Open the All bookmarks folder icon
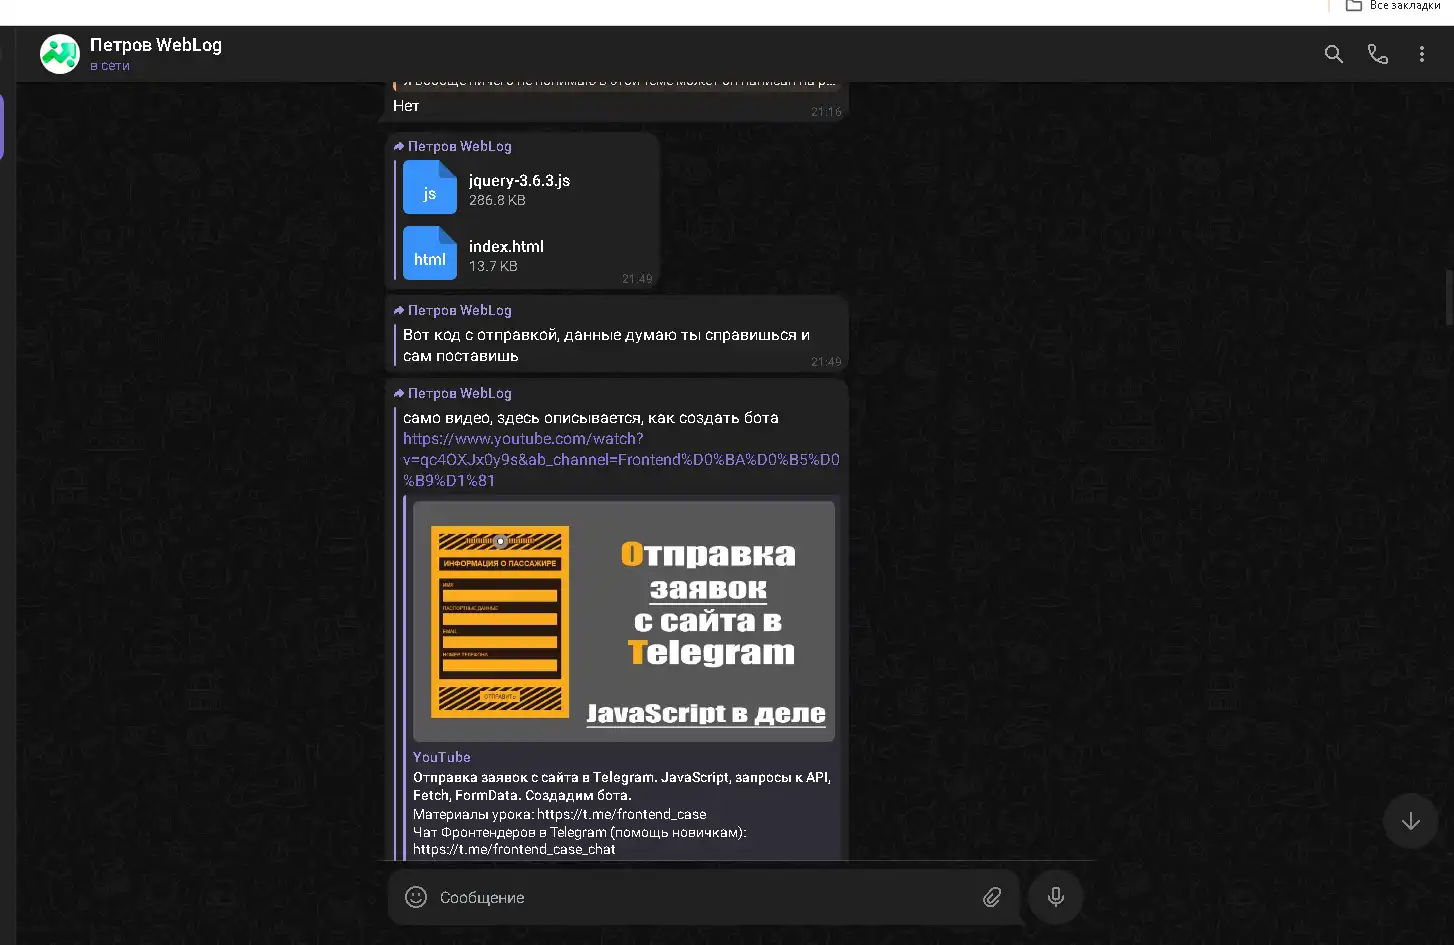This screenshot has width=1454, height=945. coord(1353,6)
